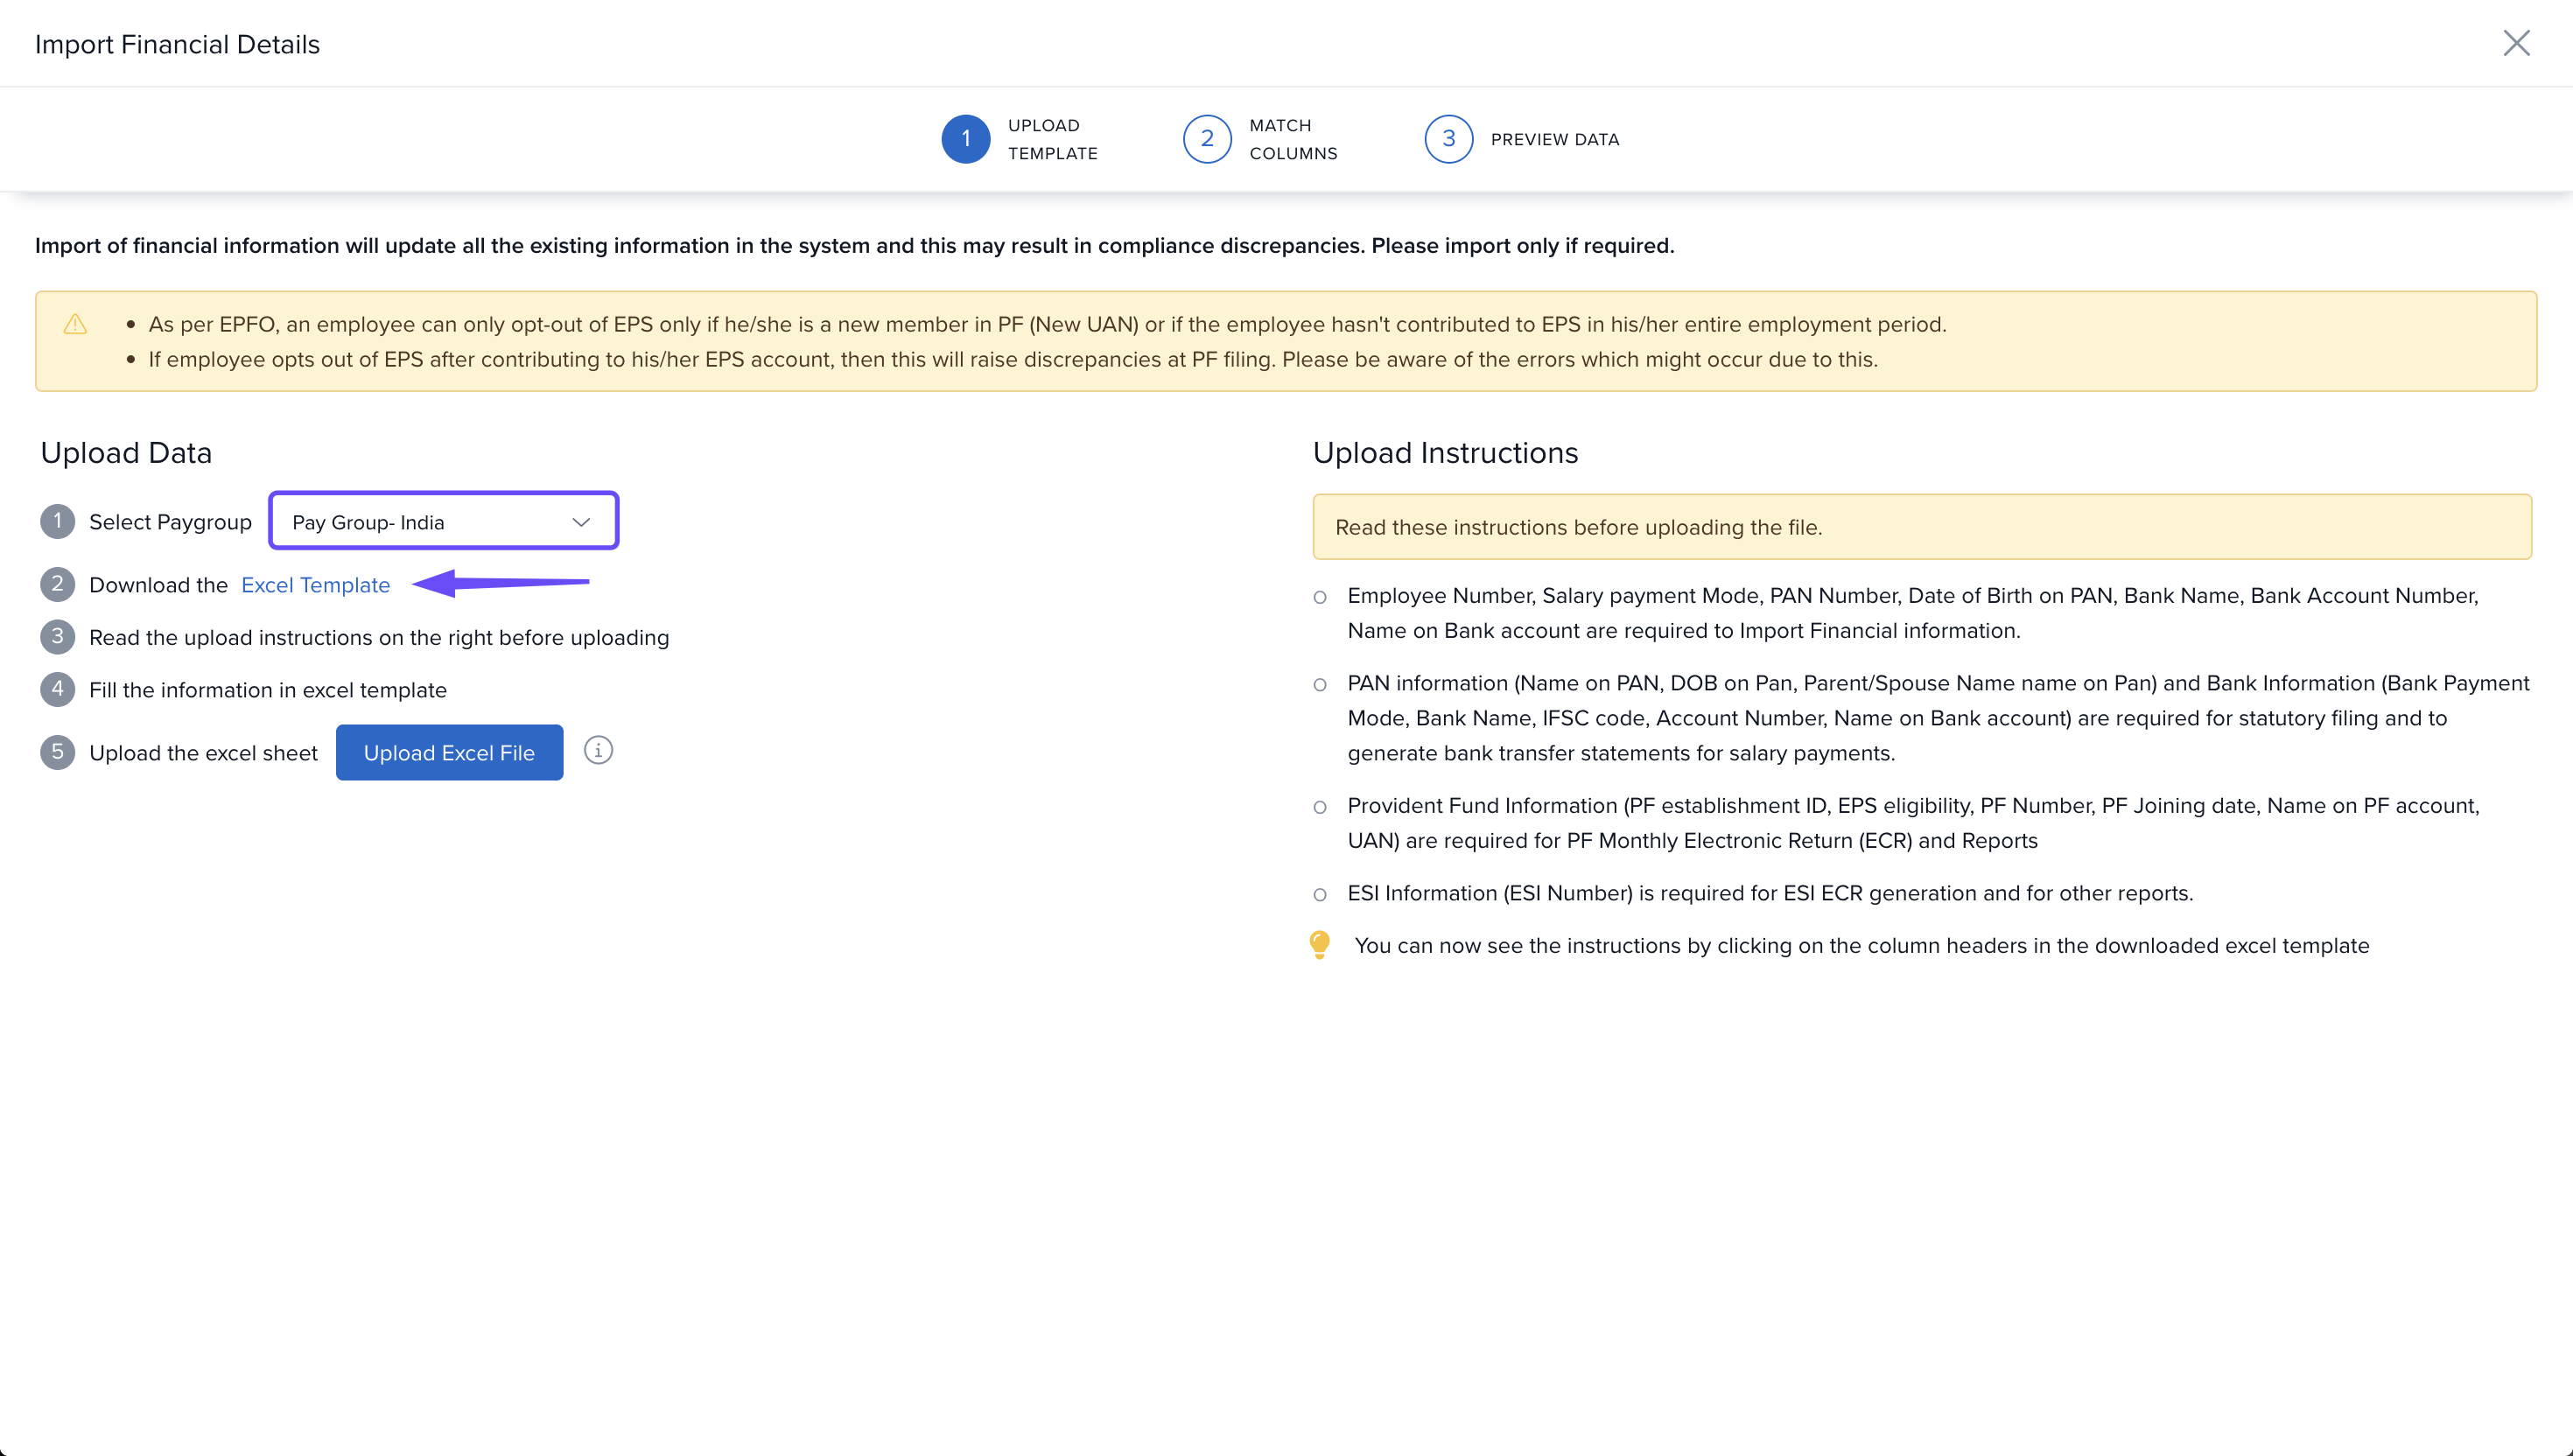The image size is (2573, 1456).
Task: Click the number 4 badge beside Fill the information
Action: click(57, 689)
